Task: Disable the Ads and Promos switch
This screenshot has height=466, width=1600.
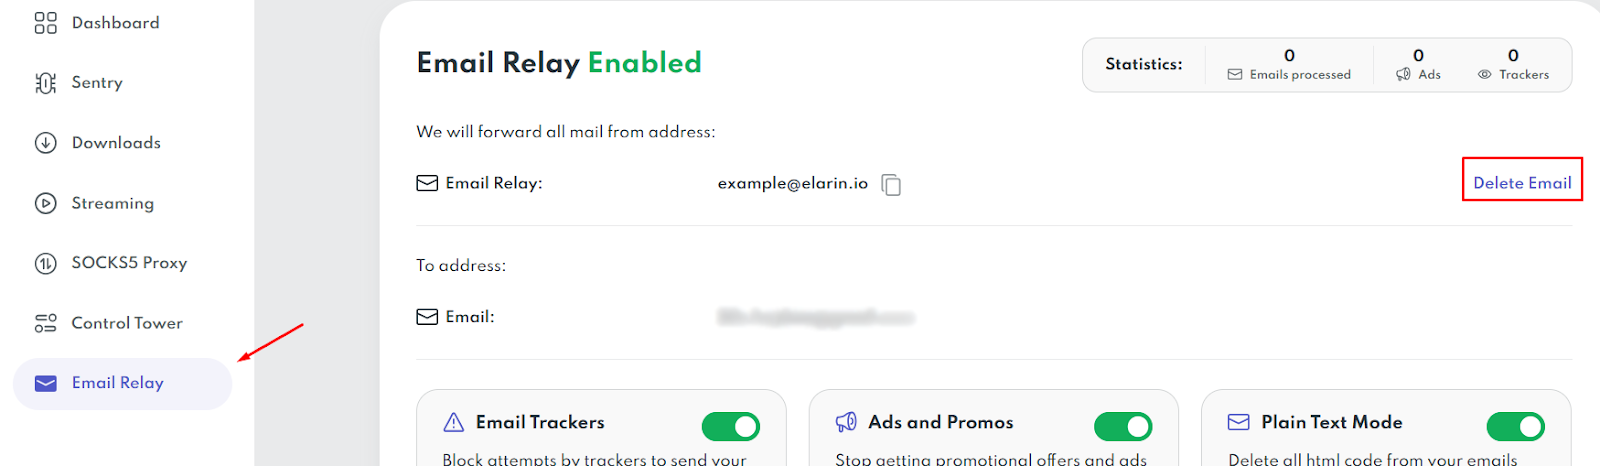Action: 1123,427
